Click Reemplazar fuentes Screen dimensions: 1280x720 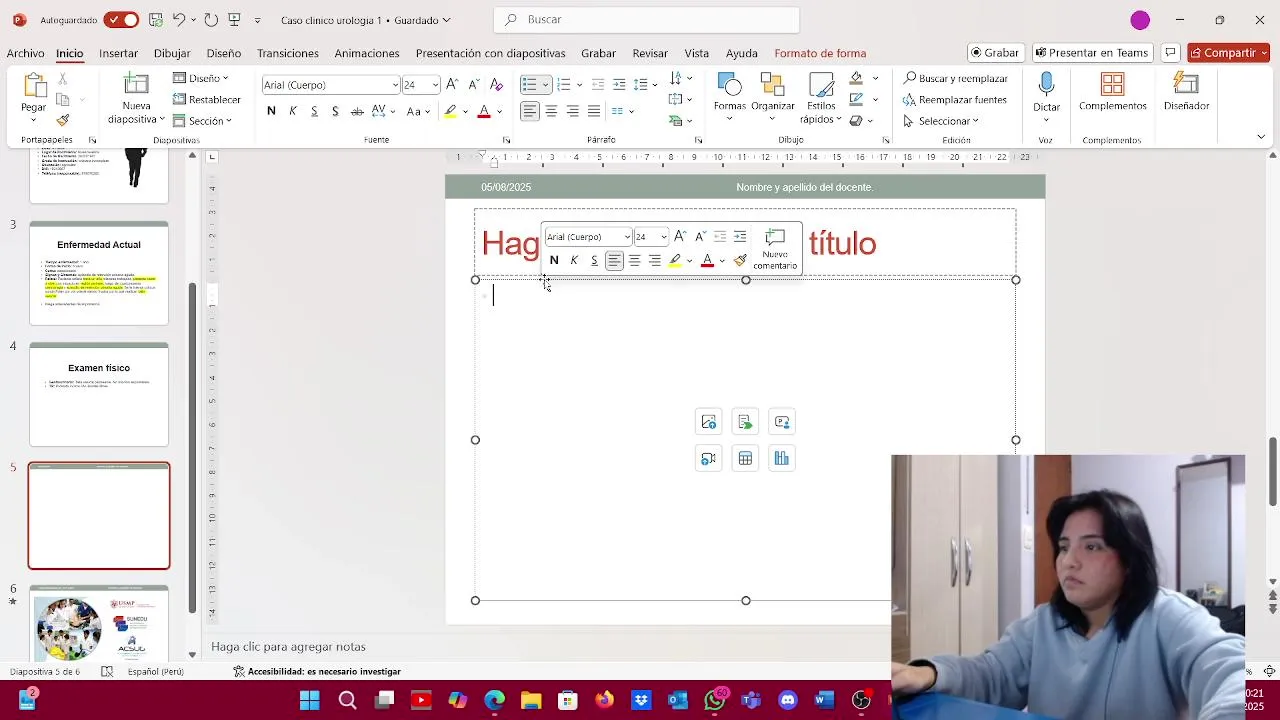point(955,99)
